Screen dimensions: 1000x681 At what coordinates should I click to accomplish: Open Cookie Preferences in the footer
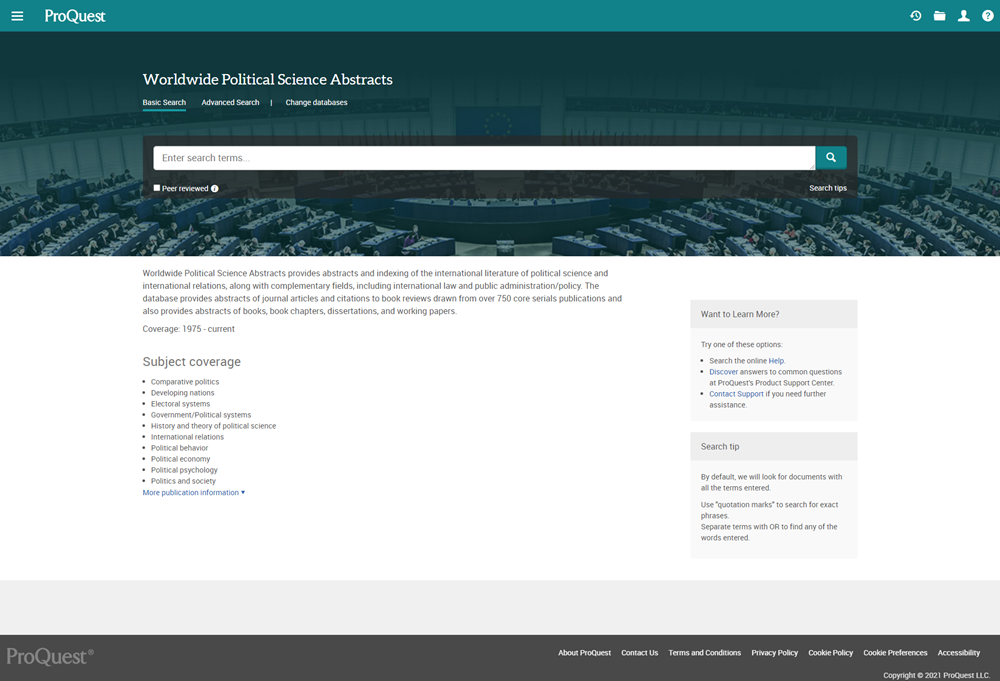click(895, 652)
